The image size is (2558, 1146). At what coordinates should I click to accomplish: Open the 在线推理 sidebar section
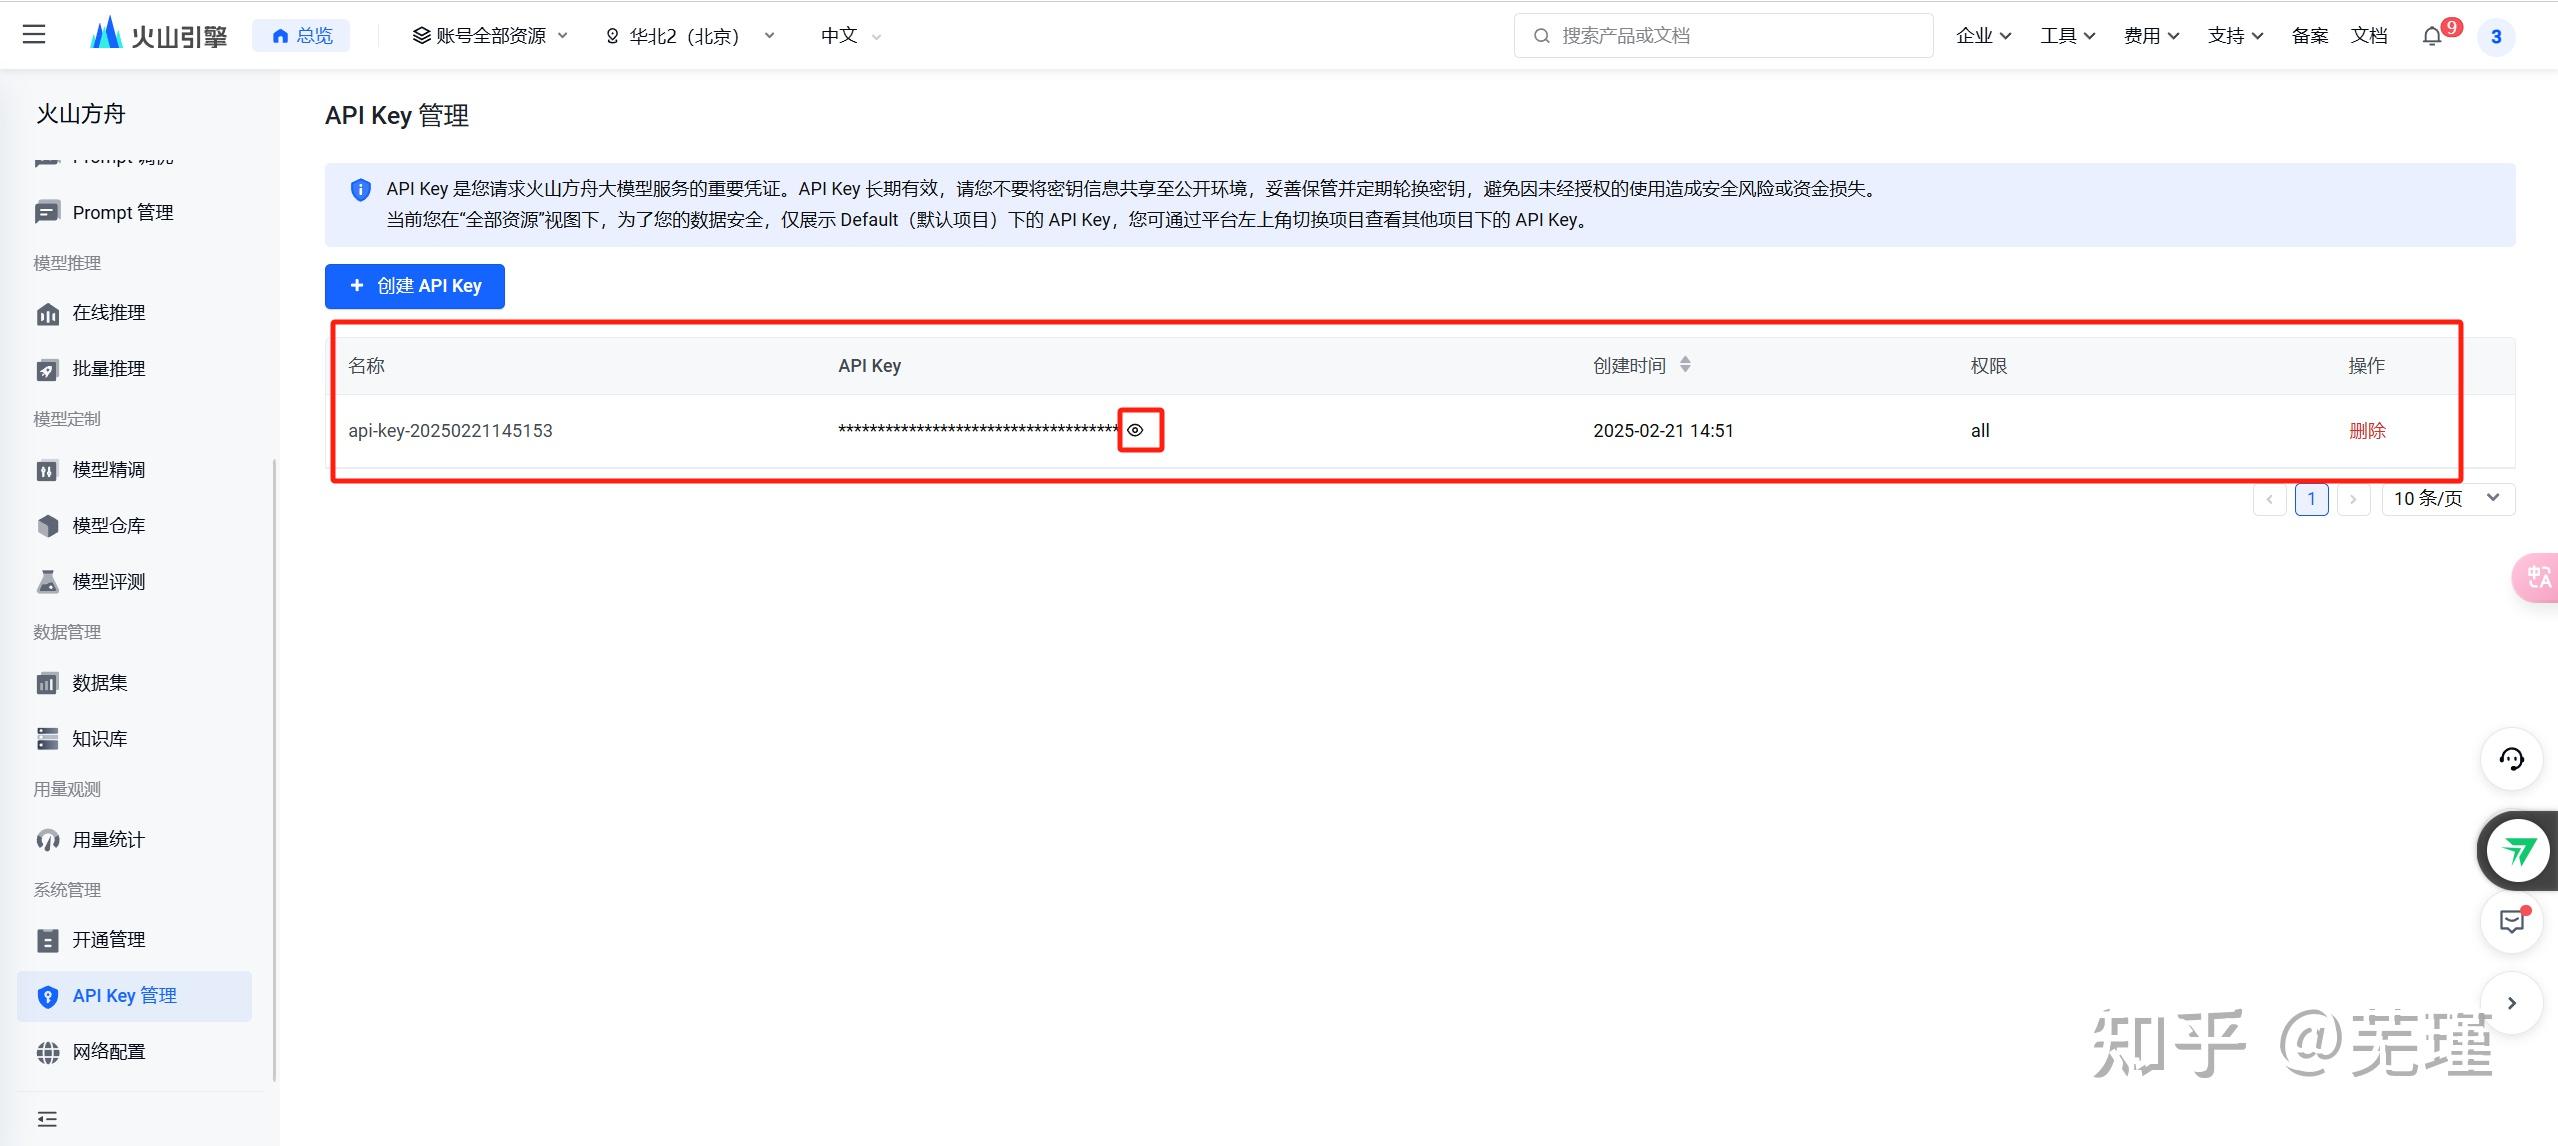coord(109,313)
